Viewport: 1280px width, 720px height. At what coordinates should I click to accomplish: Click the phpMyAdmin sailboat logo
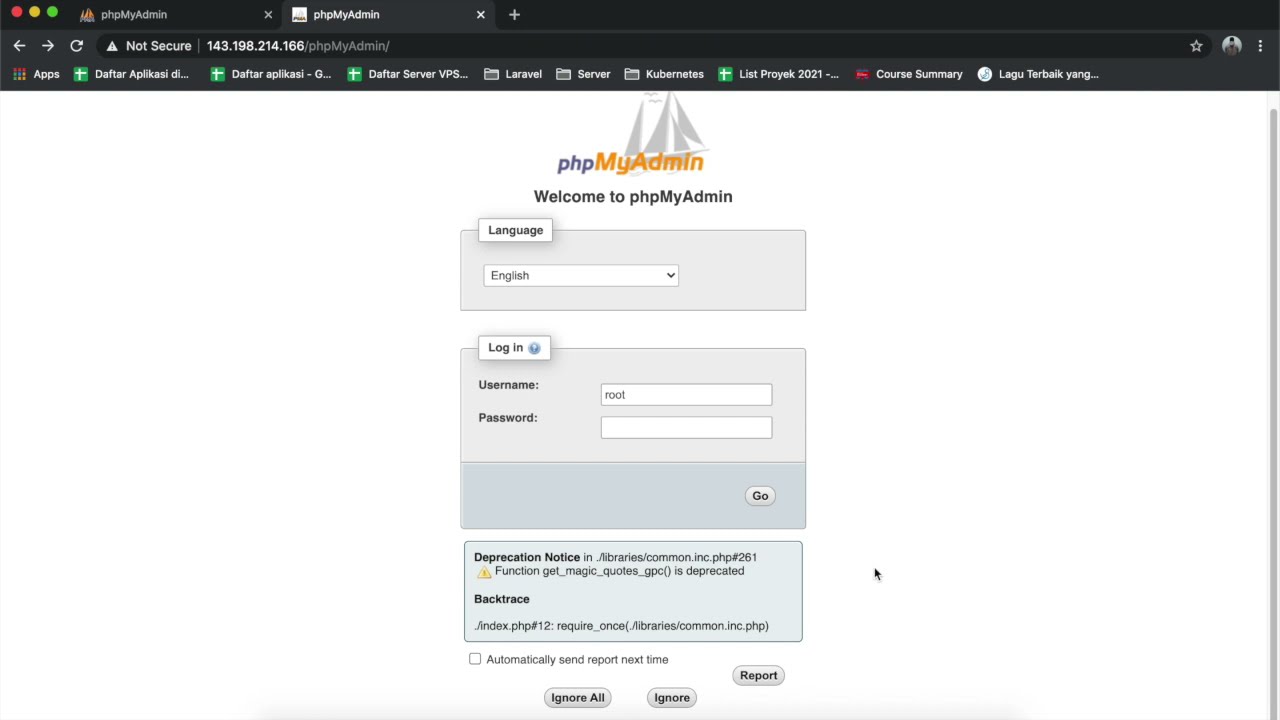tap(631, 135)
